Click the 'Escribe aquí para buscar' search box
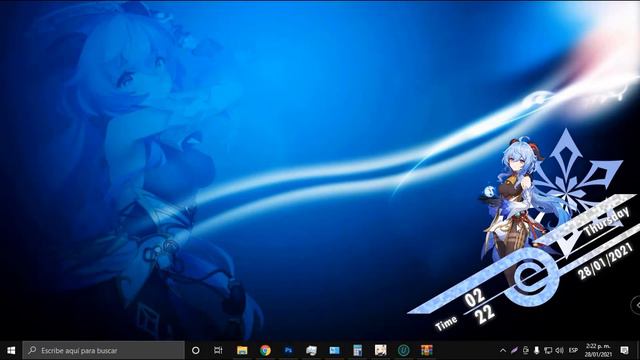The height and width of the screenshot is (360, 640). 104,350
